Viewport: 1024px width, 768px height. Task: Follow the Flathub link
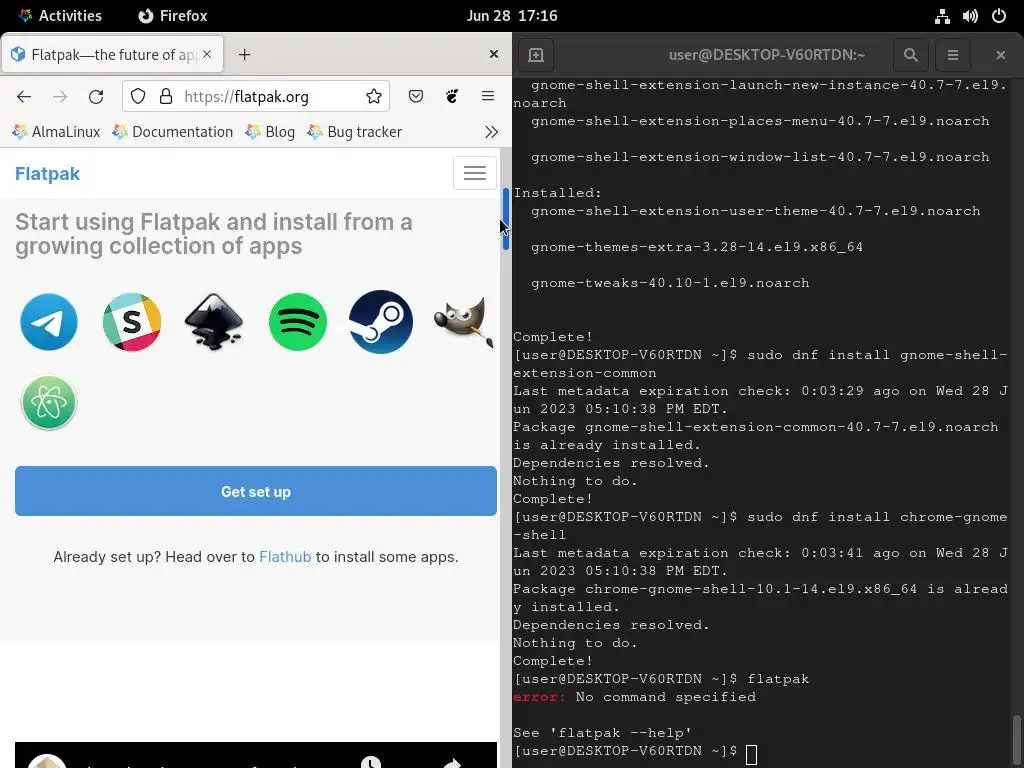285,557
